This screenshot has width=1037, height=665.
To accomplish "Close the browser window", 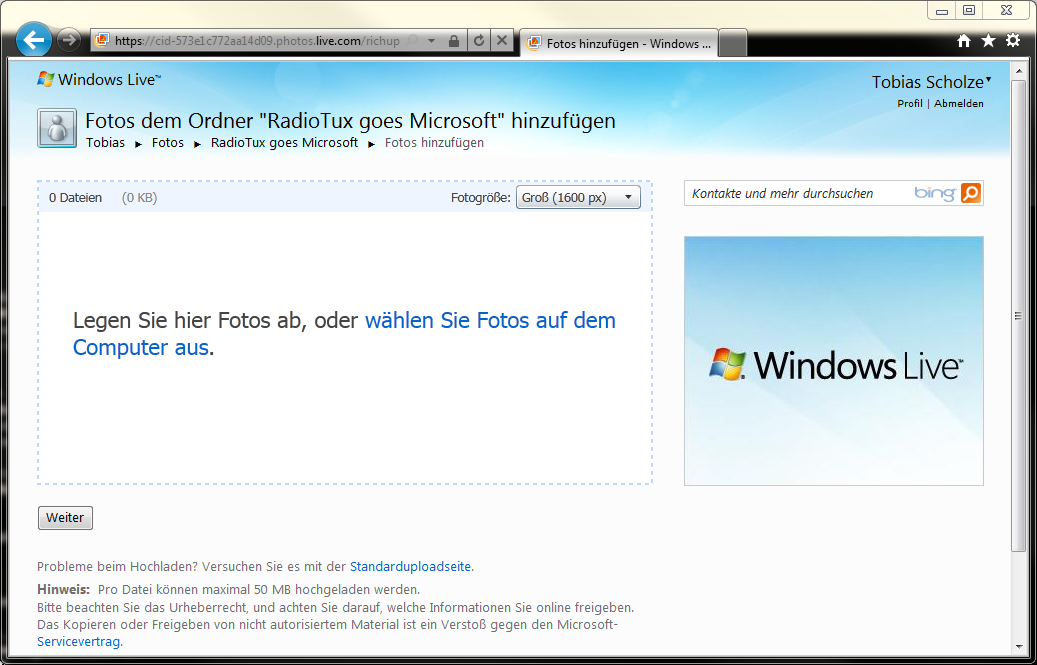I will pyautogui.click(x=1007, y=10).
